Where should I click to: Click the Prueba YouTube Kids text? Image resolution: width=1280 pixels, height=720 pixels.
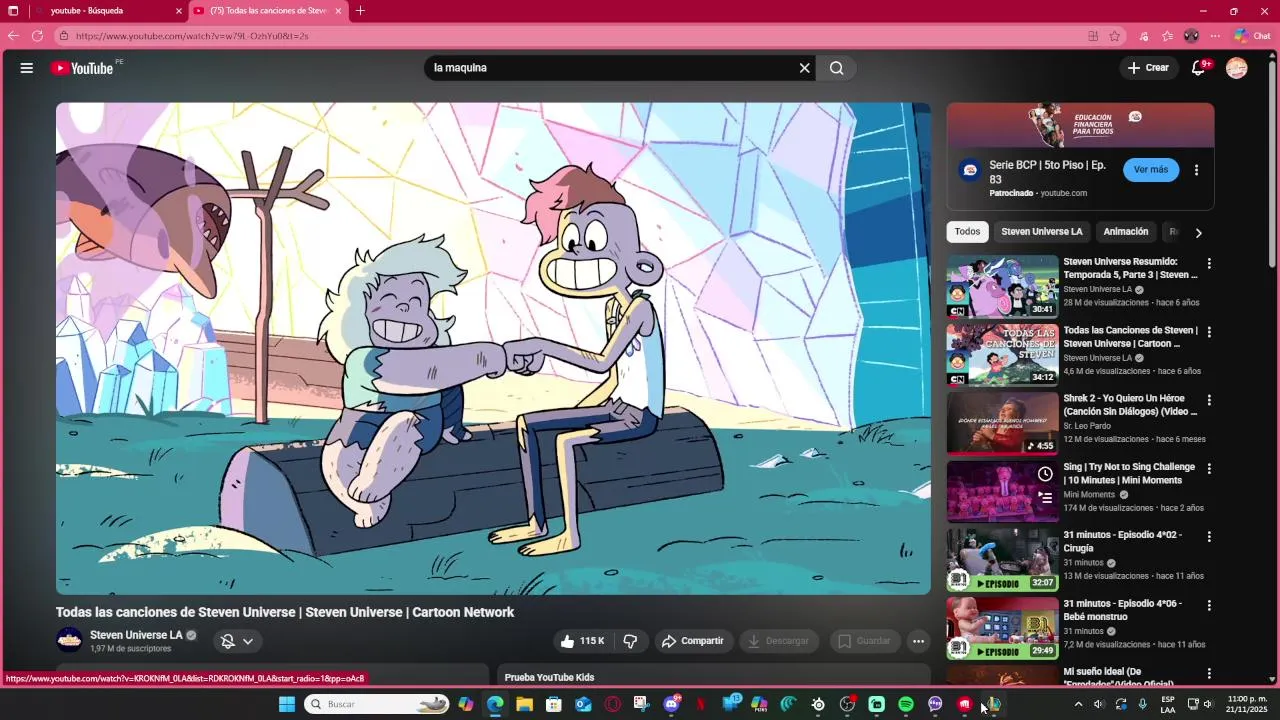click(x=549, y=677)
